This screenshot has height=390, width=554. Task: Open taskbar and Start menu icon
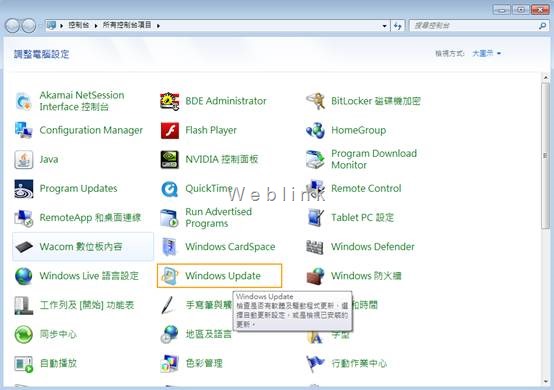[24, 305]
